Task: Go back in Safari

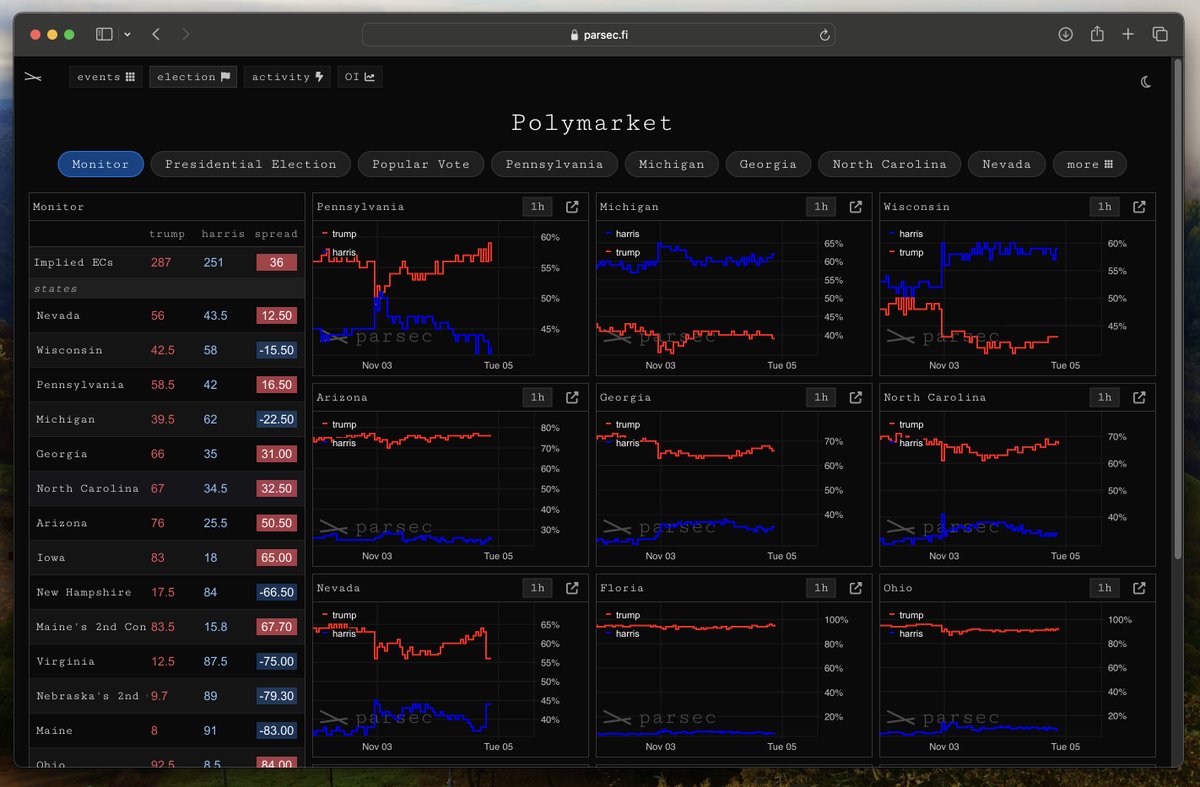Action: point(156,34)
